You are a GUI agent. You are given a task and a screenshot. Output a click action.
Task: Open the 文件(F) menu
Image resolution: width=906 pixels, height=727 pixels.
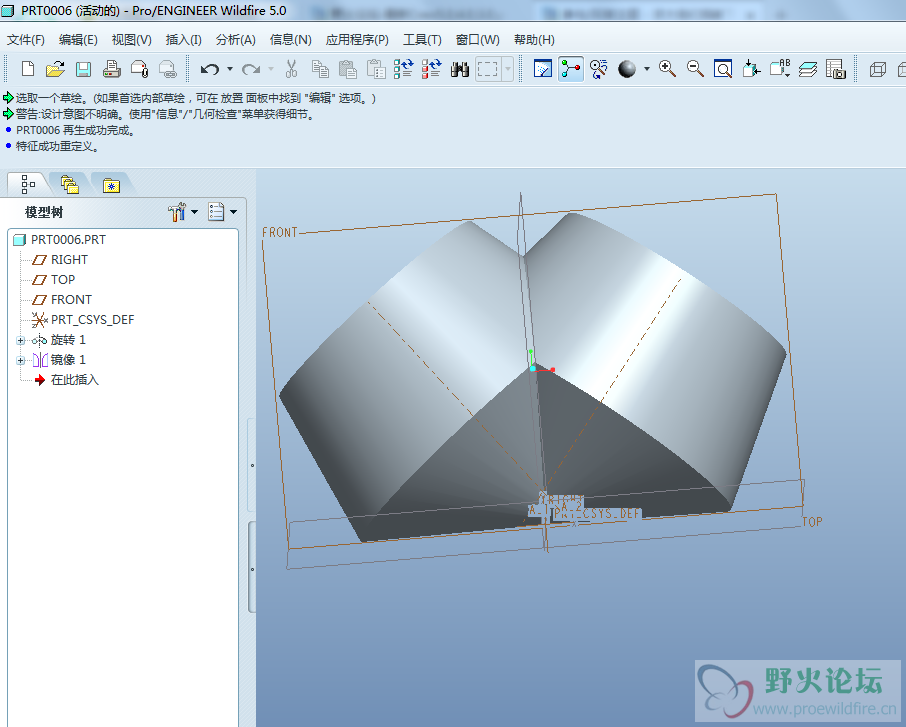click(x=25, y=40)
